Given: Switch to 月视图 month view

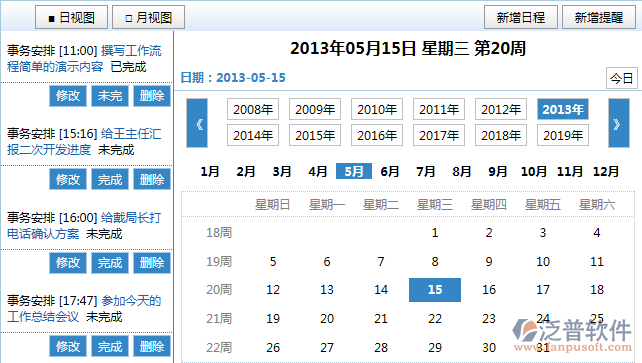Looking at the screenshot, I should click(149, 17).
